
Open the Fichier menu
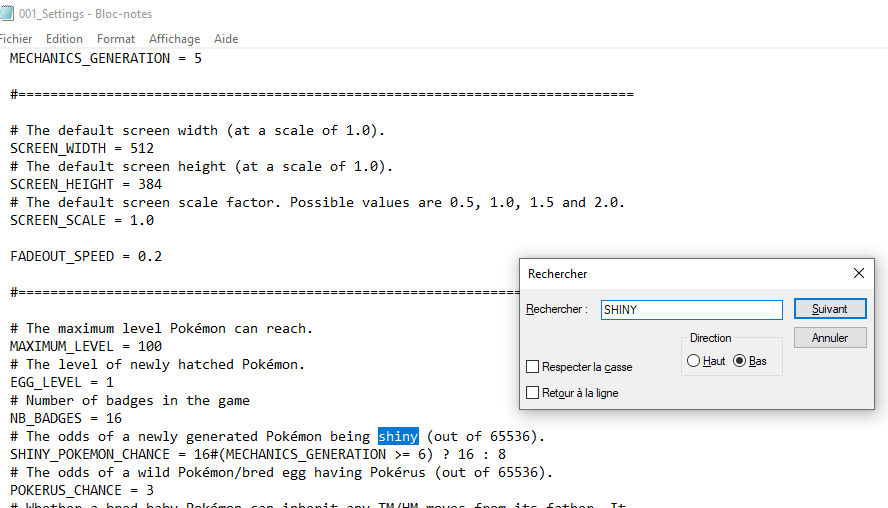[x=14, y=39]
